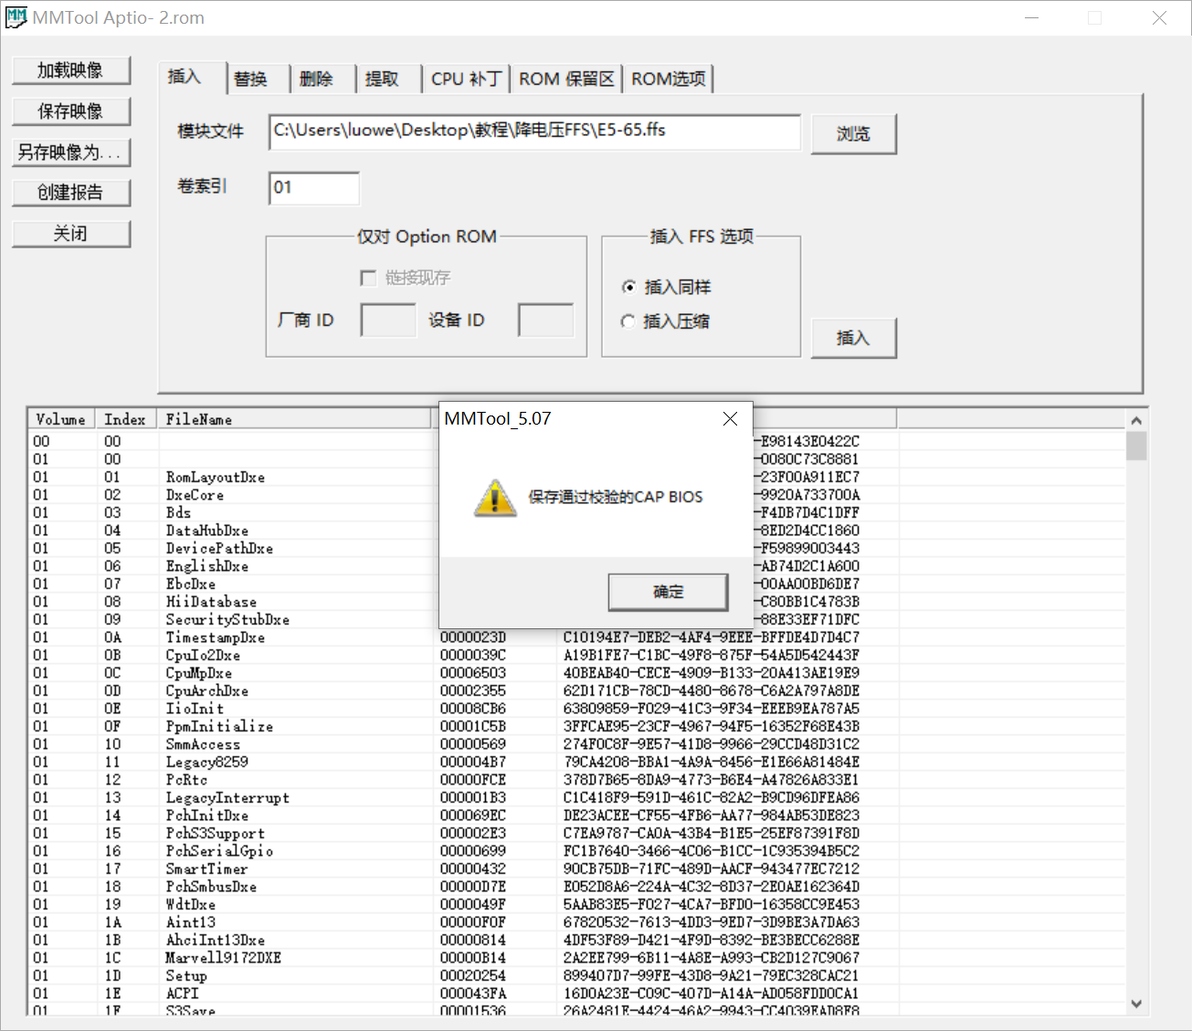The width and height of the screenshot is (1192, 1031).
Task: Click the 插入 button beside the FFS options
Action: [853, 338]
